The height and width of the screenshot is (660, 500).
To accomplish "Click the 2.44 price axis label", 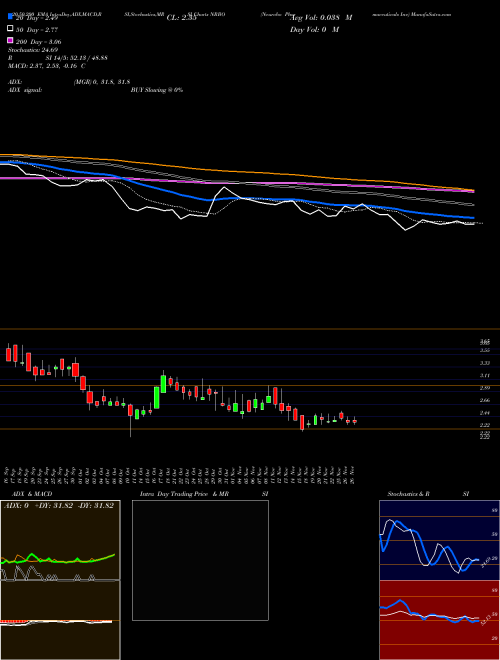I will click(485, 413).
